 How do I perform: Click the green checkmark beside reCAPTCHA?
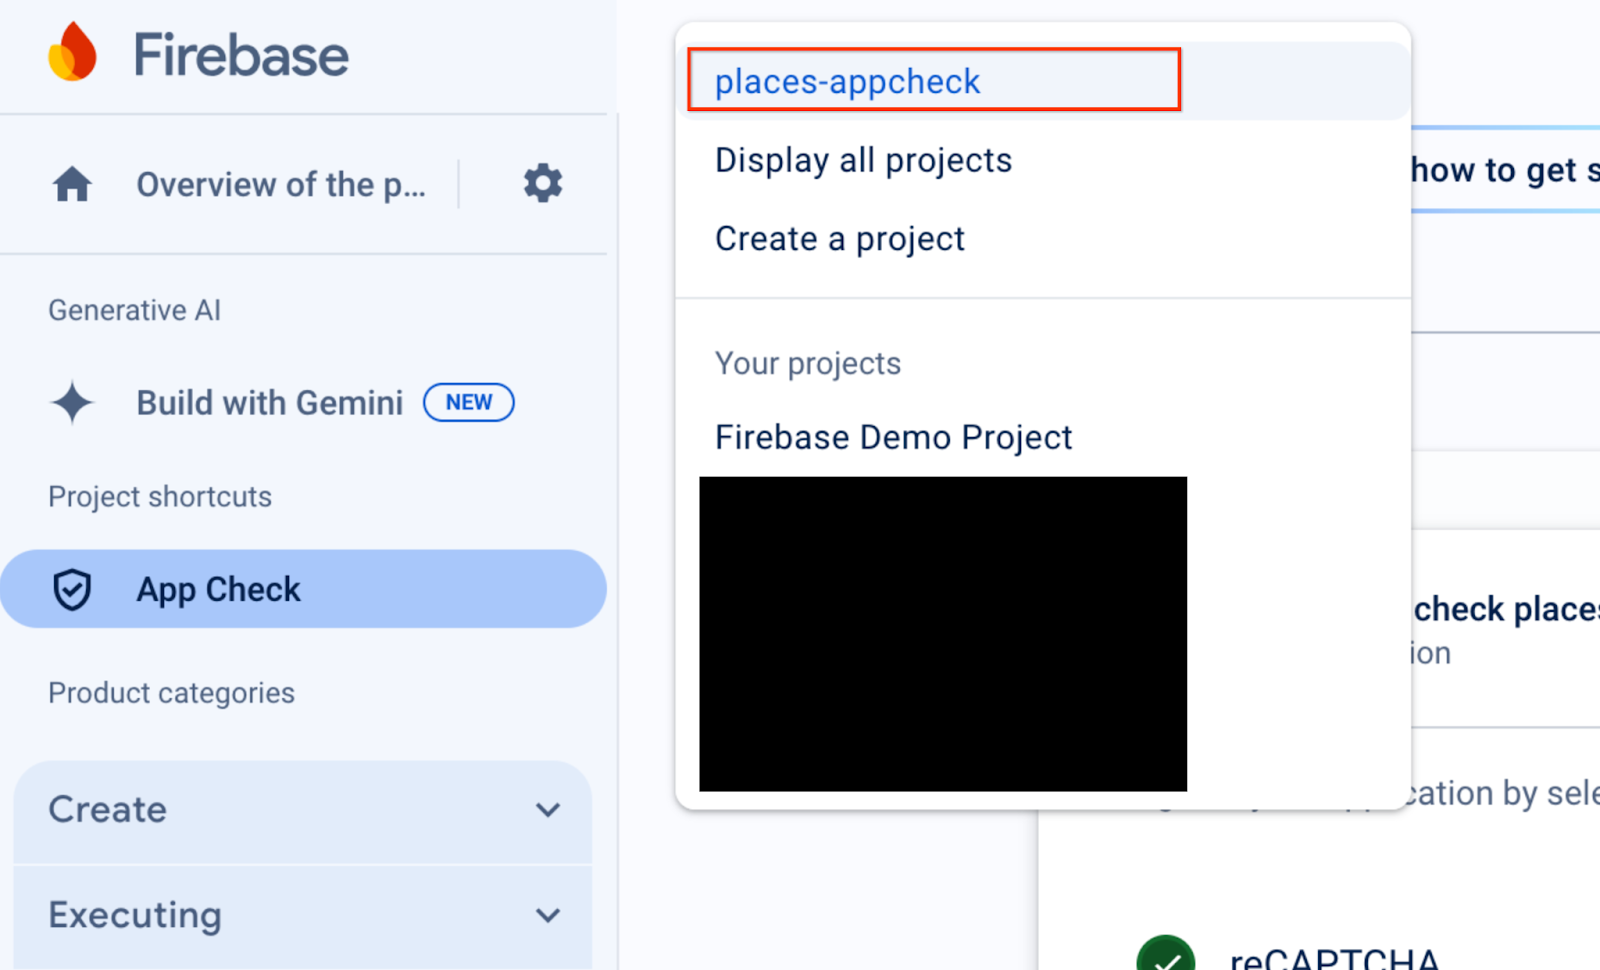pyautogui.click(x=1165, y=955)
